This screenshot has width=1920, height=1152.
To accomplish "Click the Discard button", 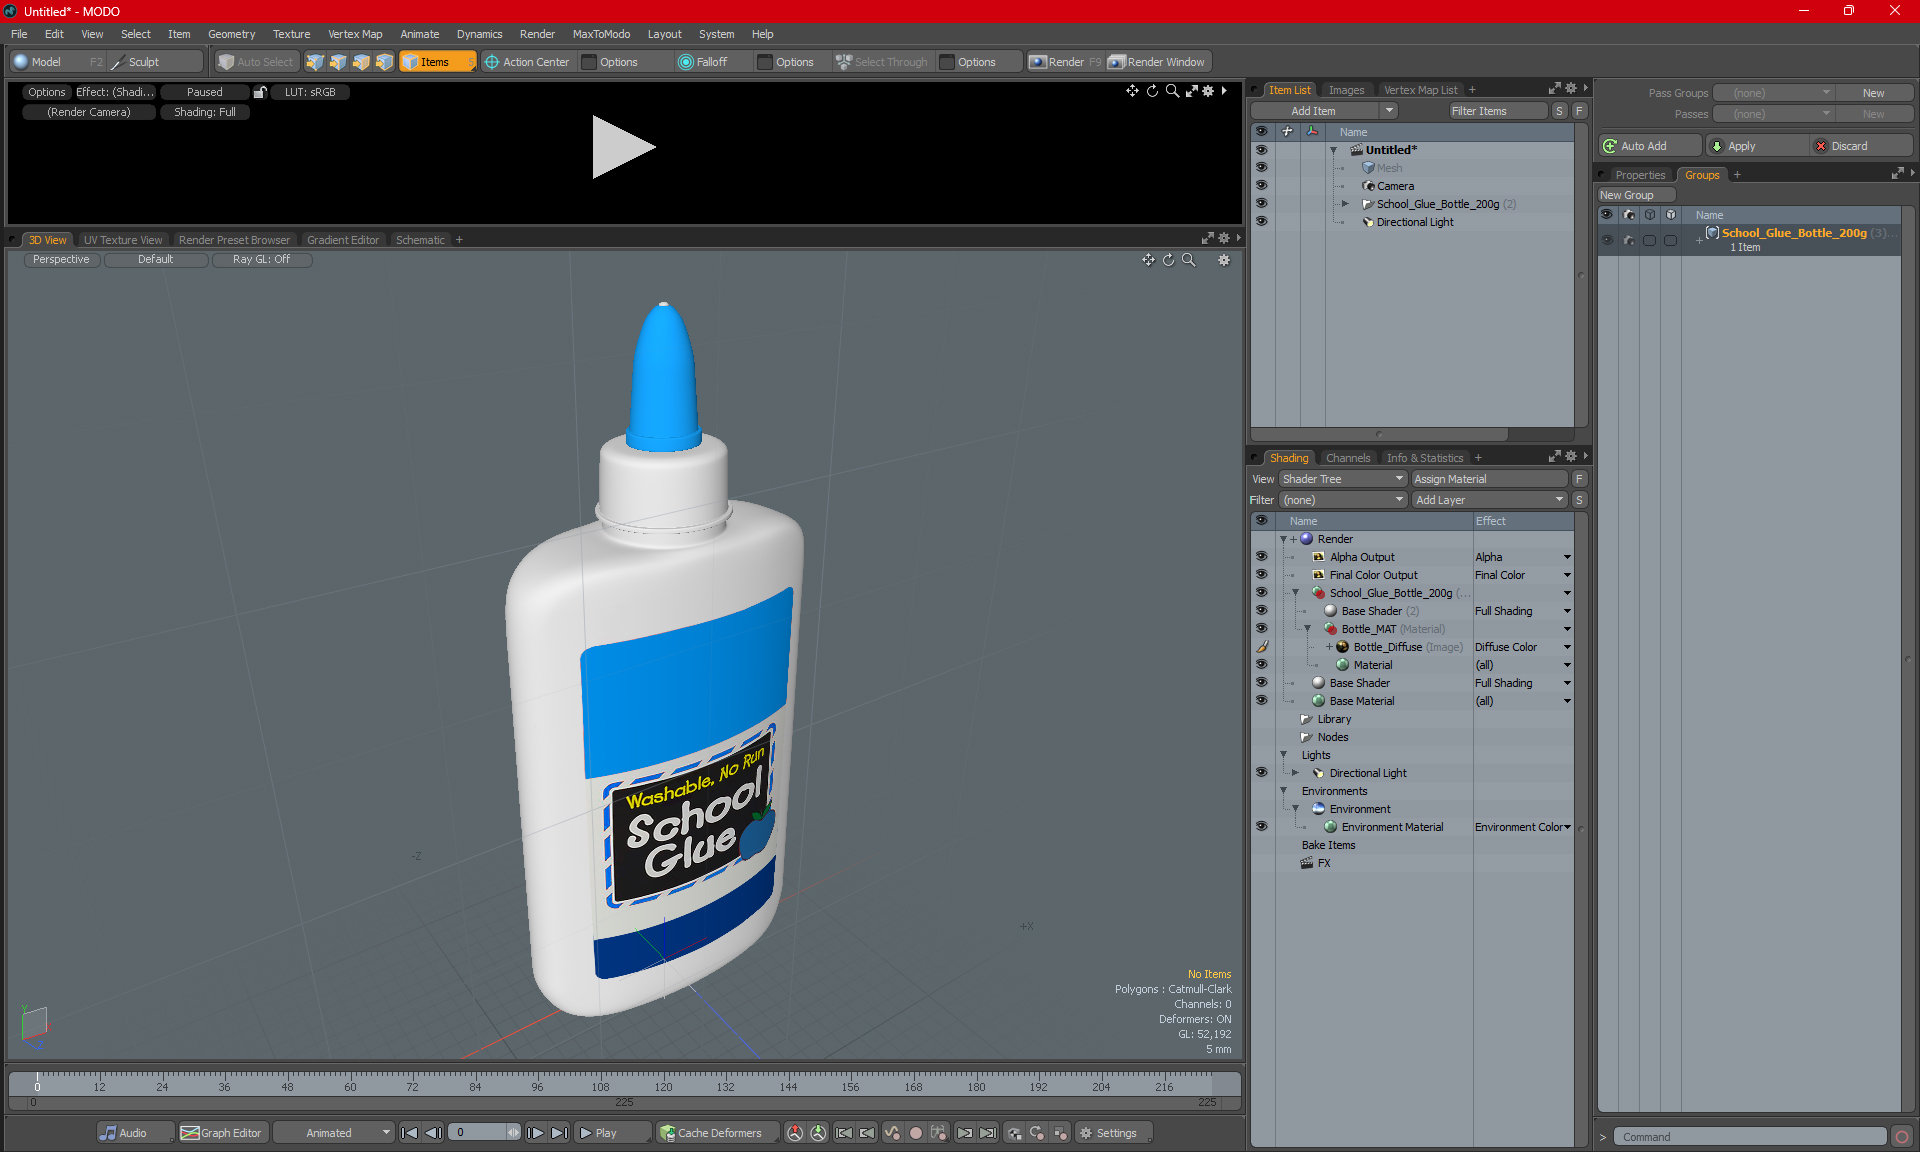I will pos(1862,146).
